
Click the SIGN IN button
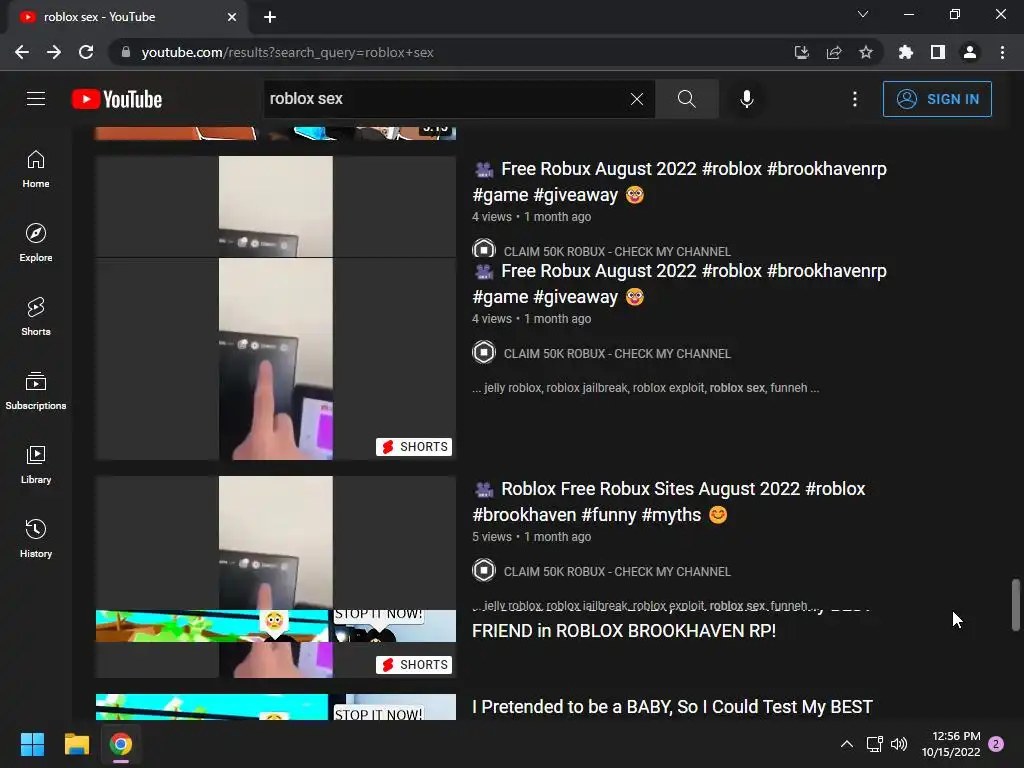937,99
